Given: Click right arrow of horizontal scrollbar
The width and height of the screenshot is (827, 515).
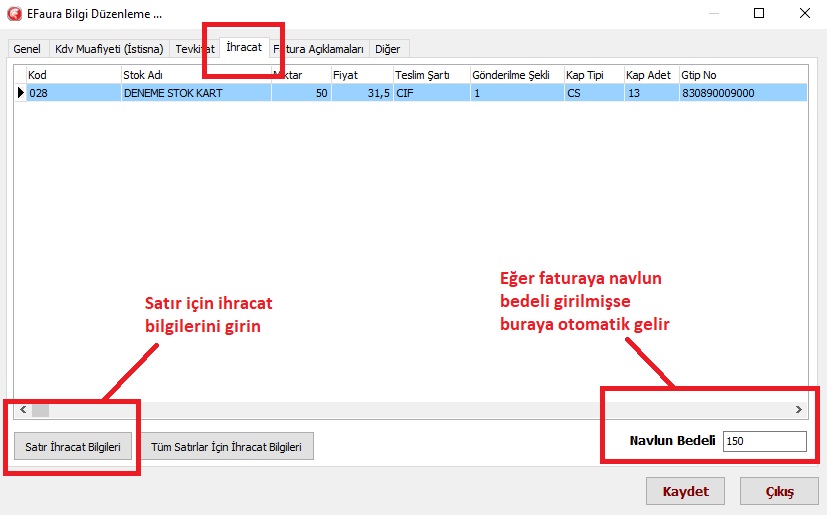Looking at the screenshot, I should pos(798,409).
